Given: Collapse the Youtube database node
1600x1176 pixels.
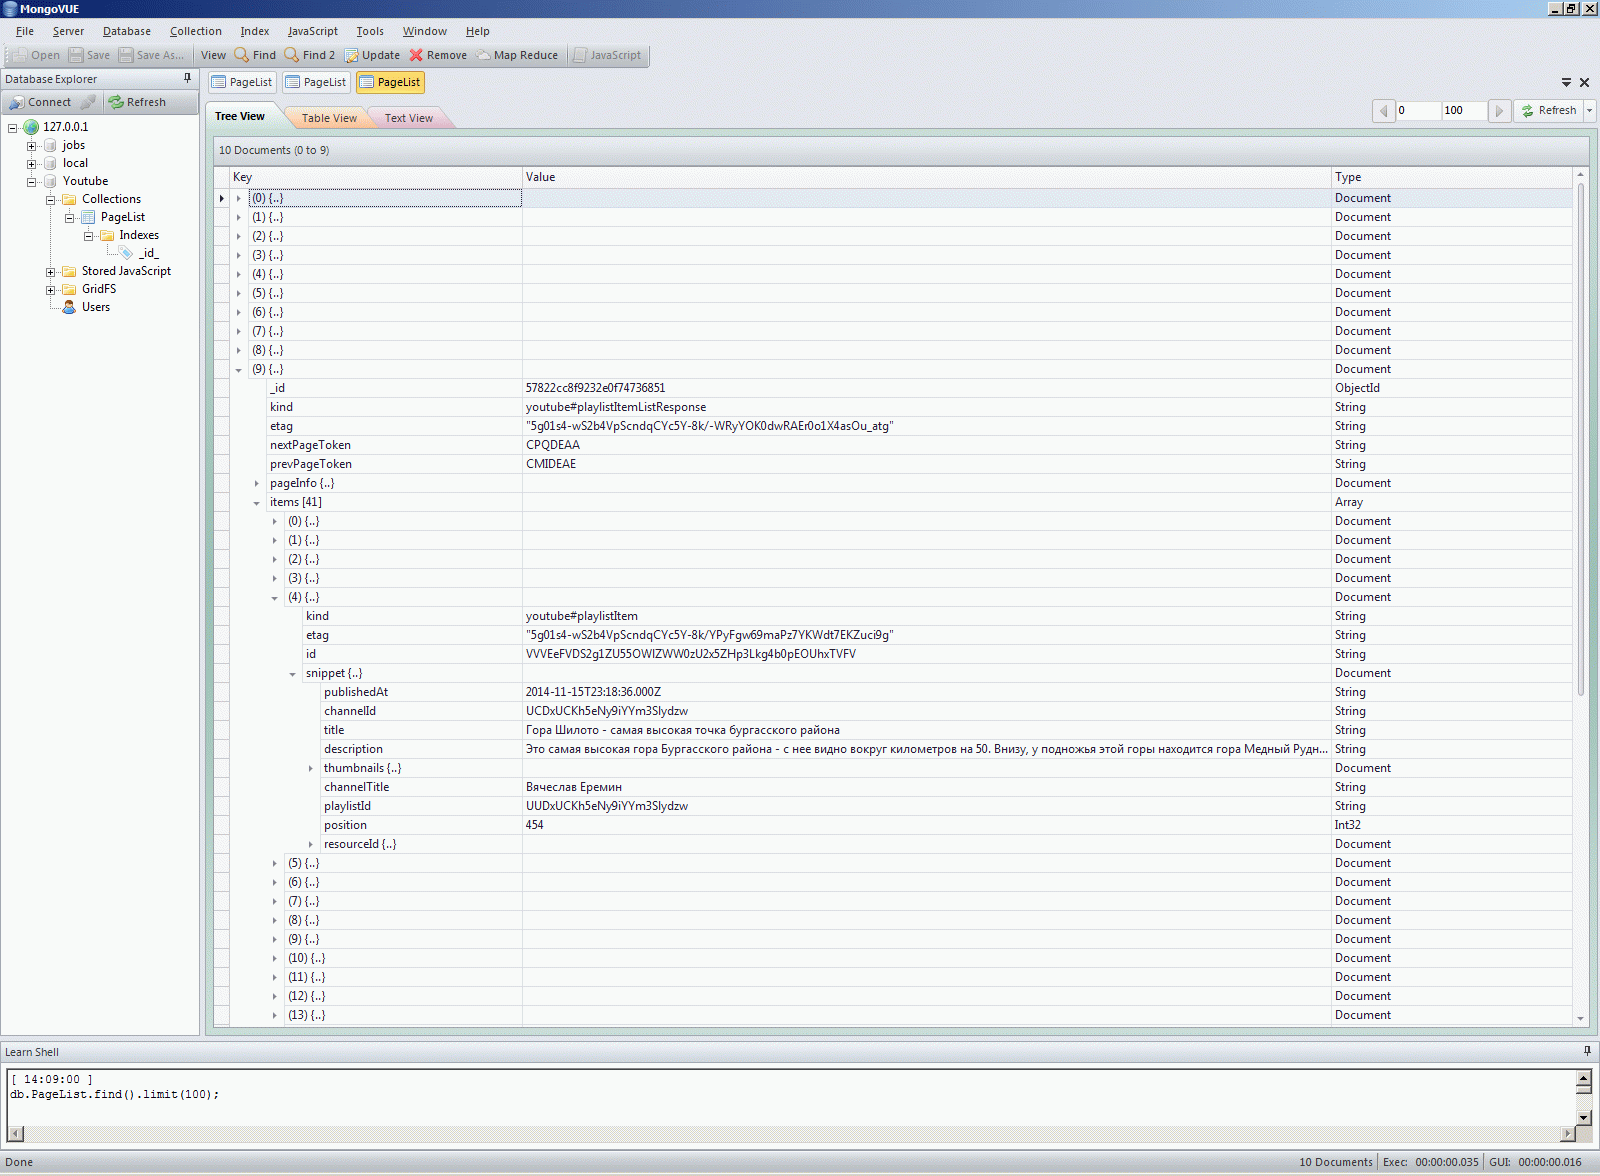Looking at the screenshot, I should click(x=32, y=182).
